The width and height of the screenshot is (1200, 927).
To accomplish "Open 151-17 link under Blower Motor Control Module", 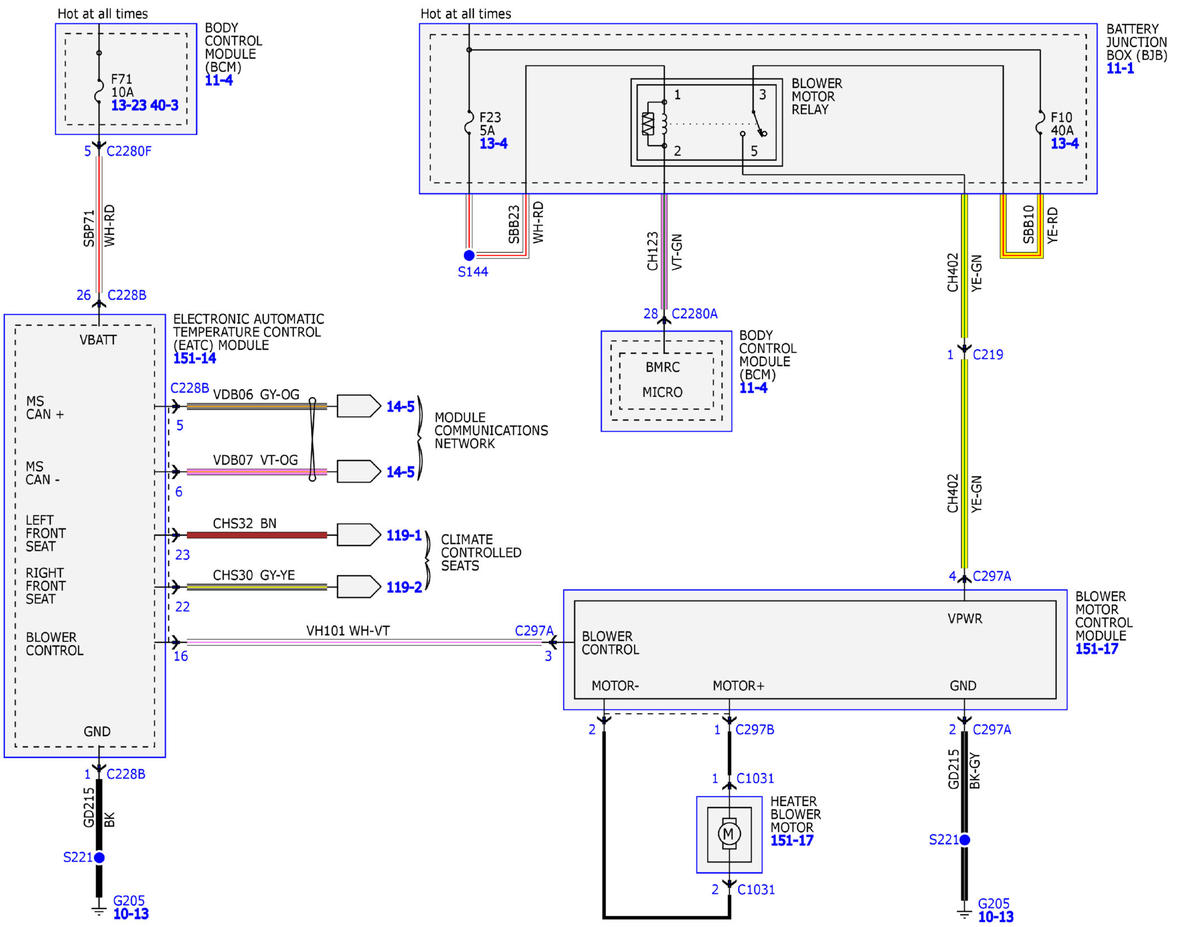I will (x=1097, y=649).
